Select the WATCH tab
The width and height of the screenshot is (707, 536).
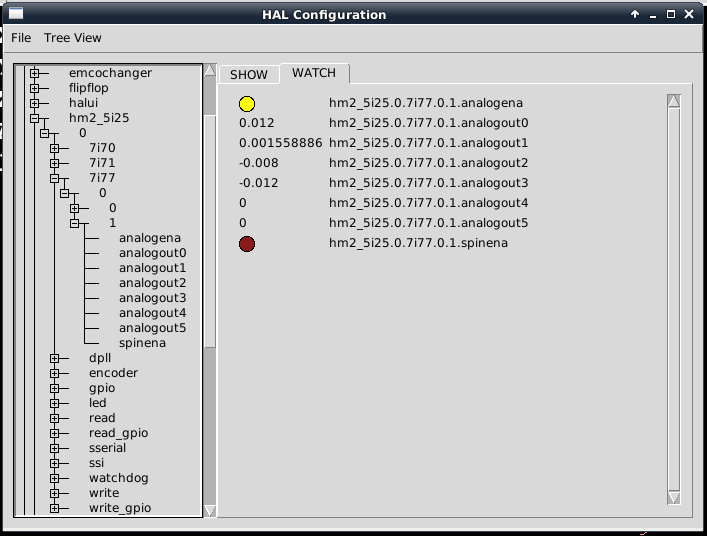314,73
